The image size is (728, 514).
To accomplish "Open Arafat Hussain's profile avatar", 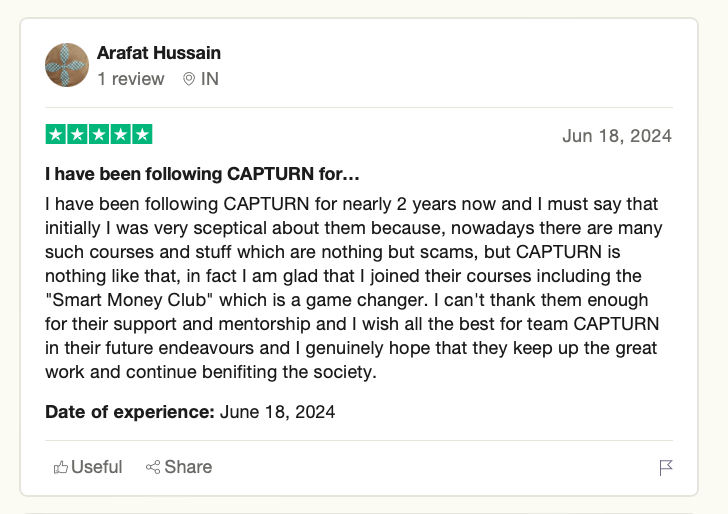I will coord(67,65).
